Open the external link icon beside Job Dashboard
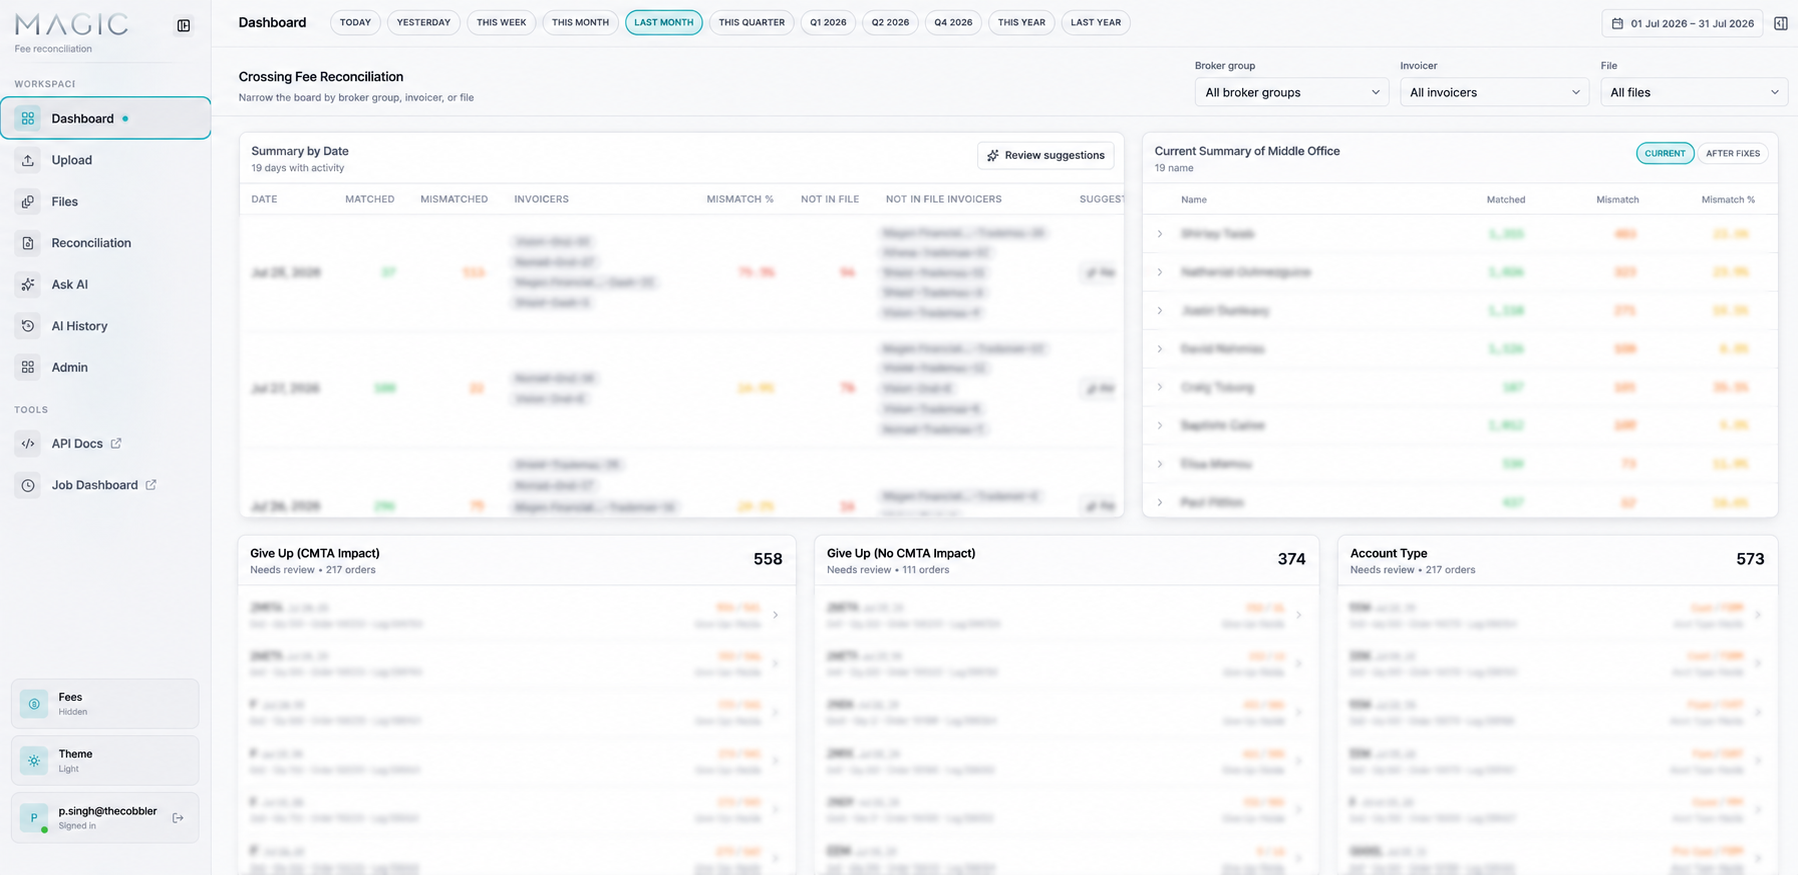 (151, 485)
